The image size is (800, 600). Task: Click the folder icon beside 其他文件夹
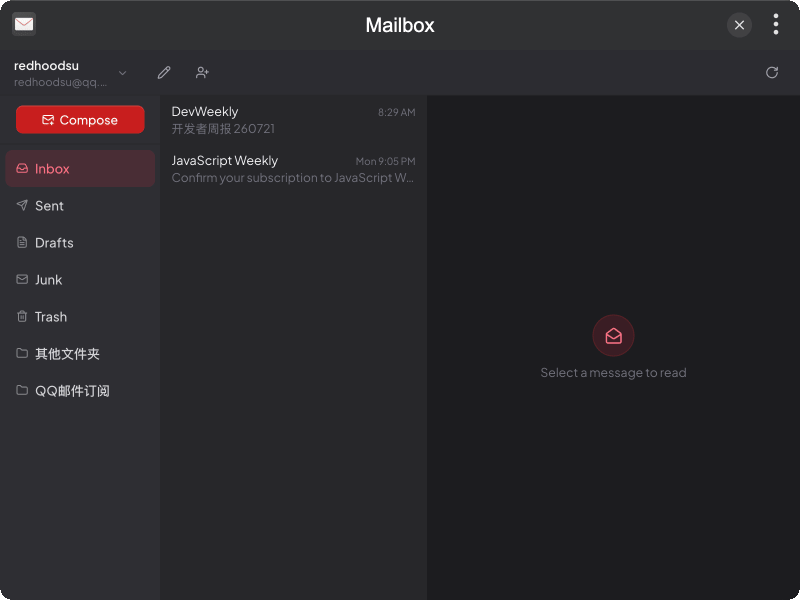tap(22, 353)
